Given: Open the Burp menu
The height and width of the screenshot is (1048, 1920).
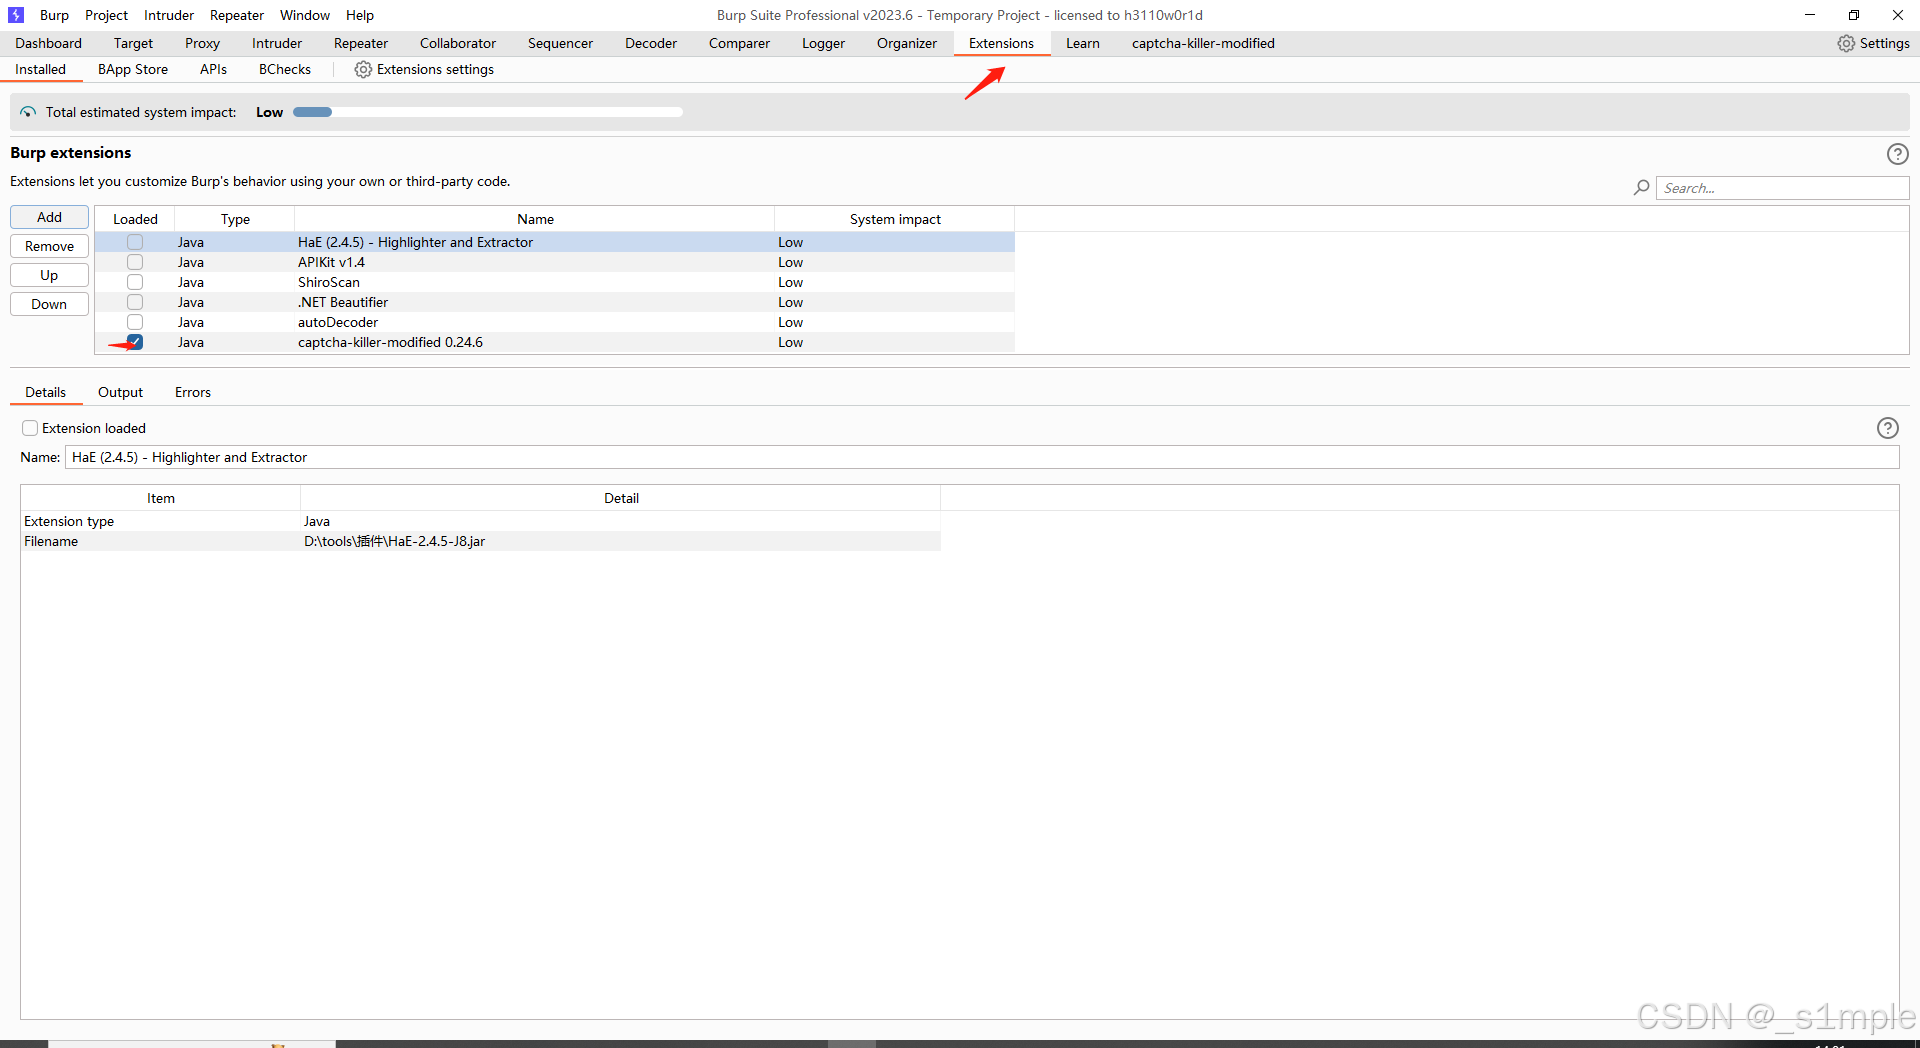Looking at the screenshot, I should pyautogui.click(x=54, y=15).
